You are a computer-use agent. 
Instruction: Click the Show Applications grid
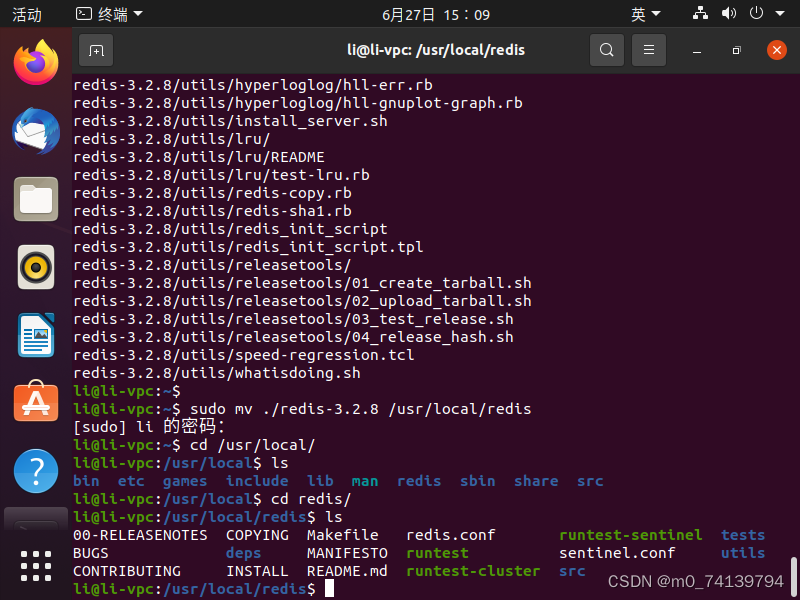pos(35,565)
